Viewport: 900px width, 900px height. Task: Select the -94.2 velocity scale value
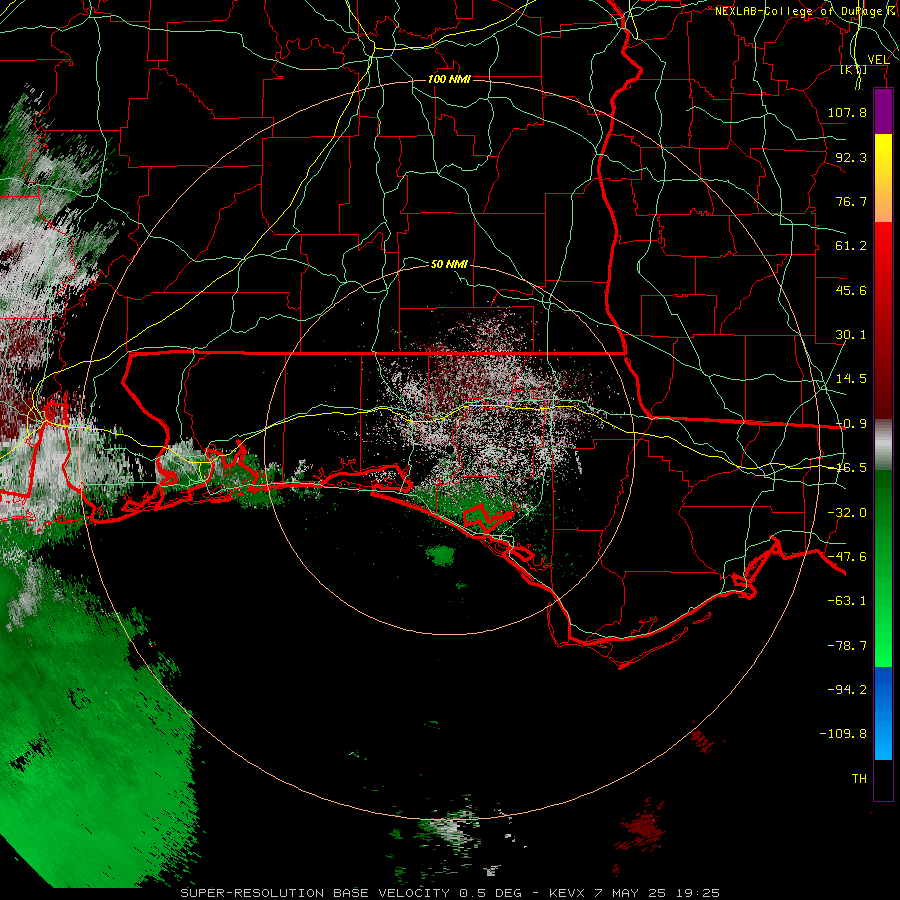(x=847, y=690)
